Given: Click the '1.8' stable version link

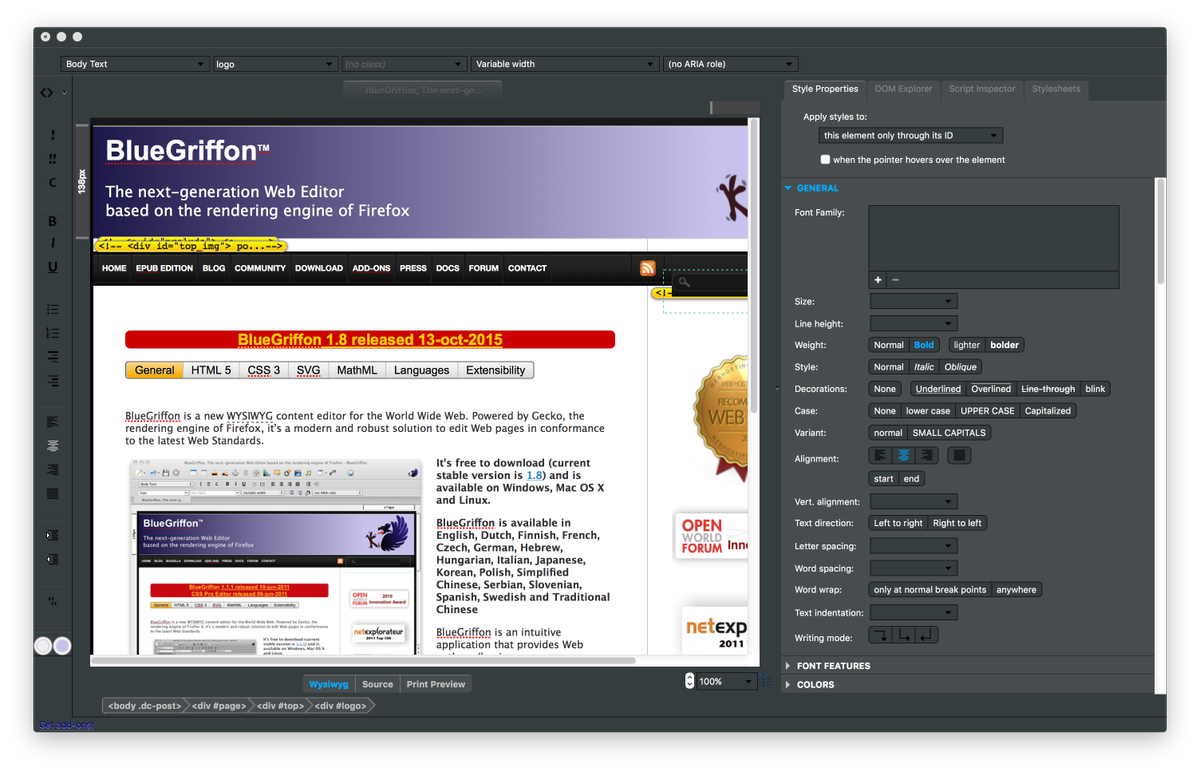Looking at the screenshot, I should (535, 476).
